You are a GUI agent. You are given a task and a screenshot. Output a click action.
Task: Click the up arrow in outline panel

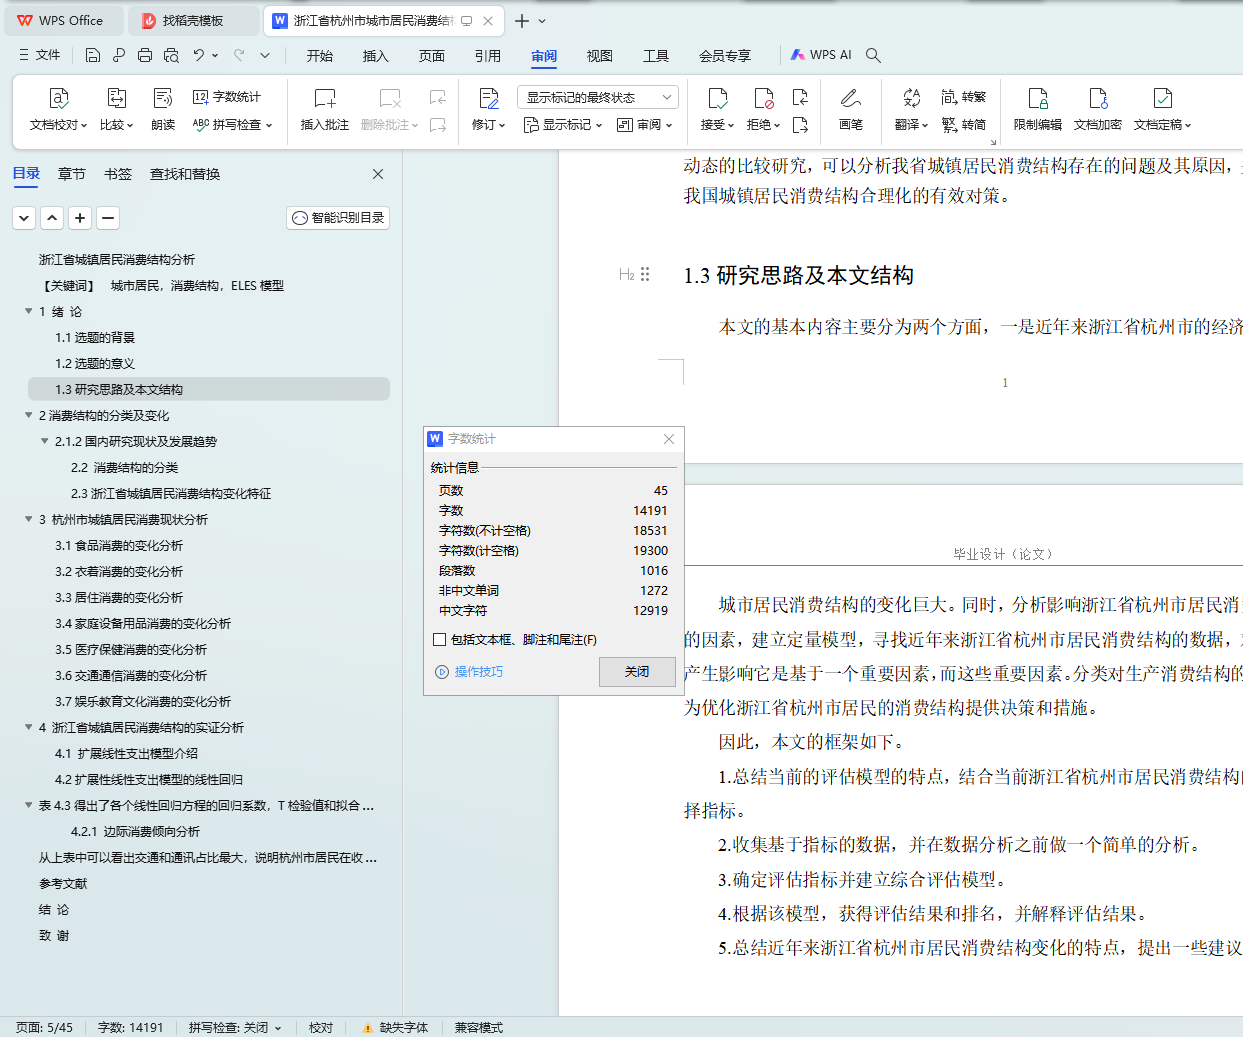click(x=52, y=217)
